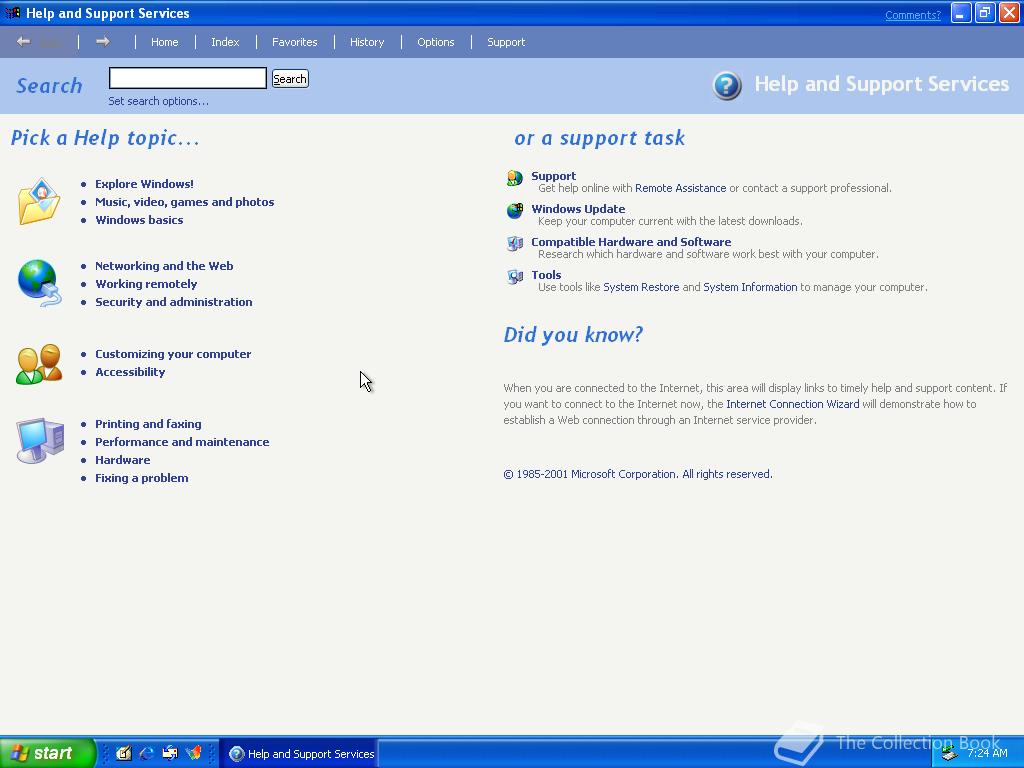
Task: Click the forward arrow in navigation bar
Action: point(103,42)
